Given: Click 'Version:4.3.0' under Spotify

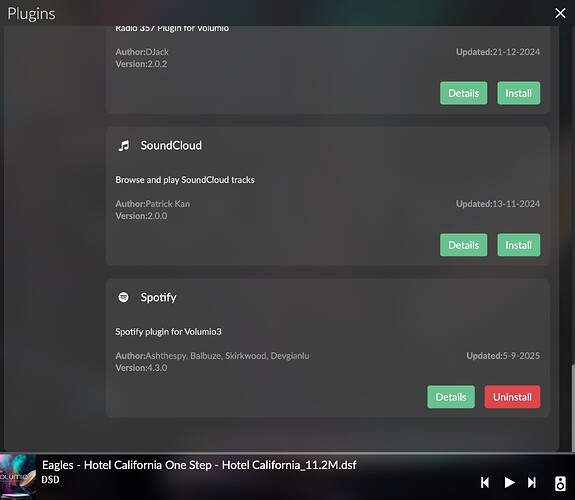Looking at the screenshot, I should (x=141, y=368).
